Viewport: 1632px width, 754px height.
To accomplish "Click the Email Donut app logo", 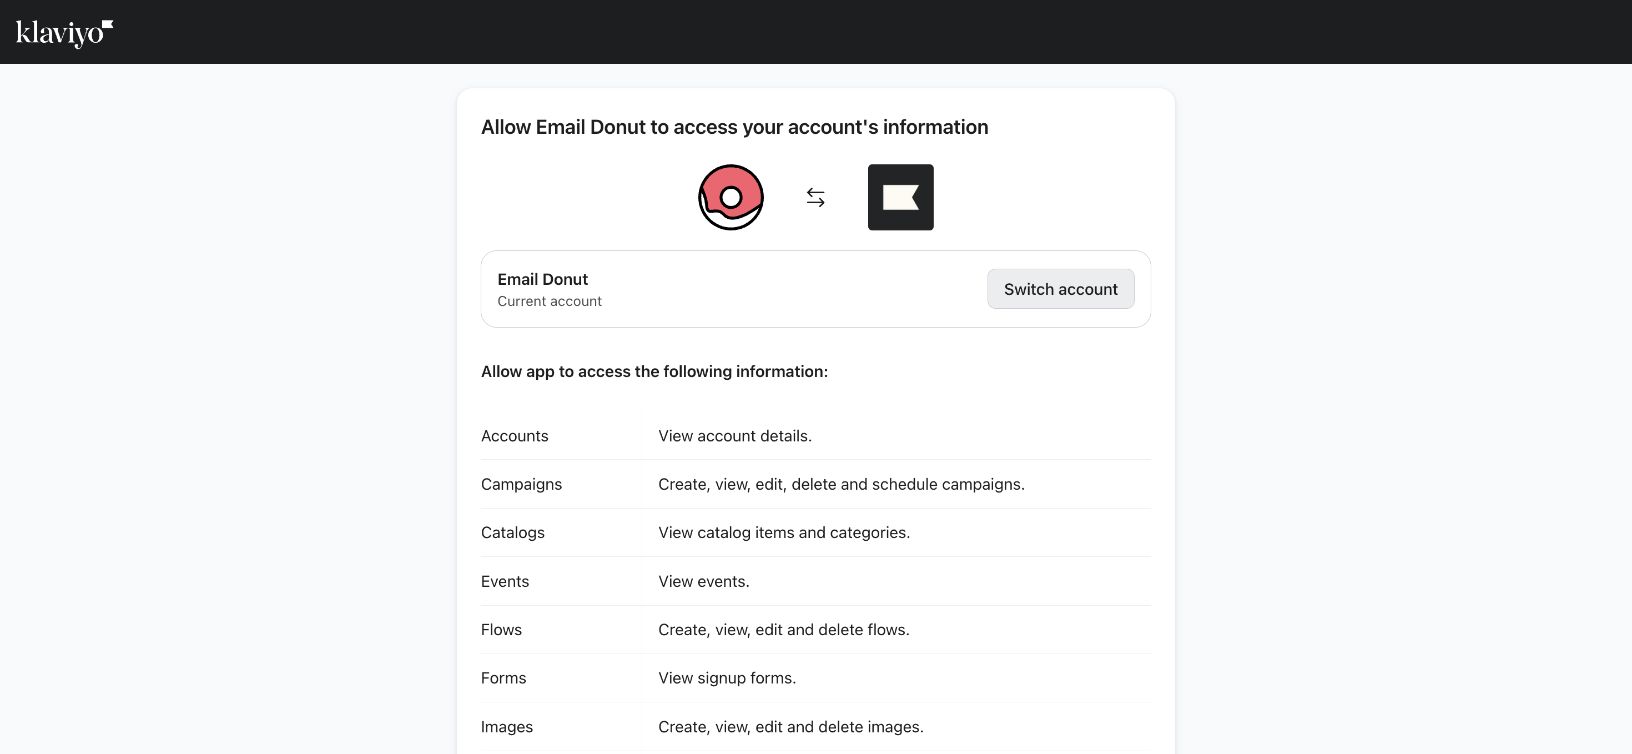I will (731, 197).
